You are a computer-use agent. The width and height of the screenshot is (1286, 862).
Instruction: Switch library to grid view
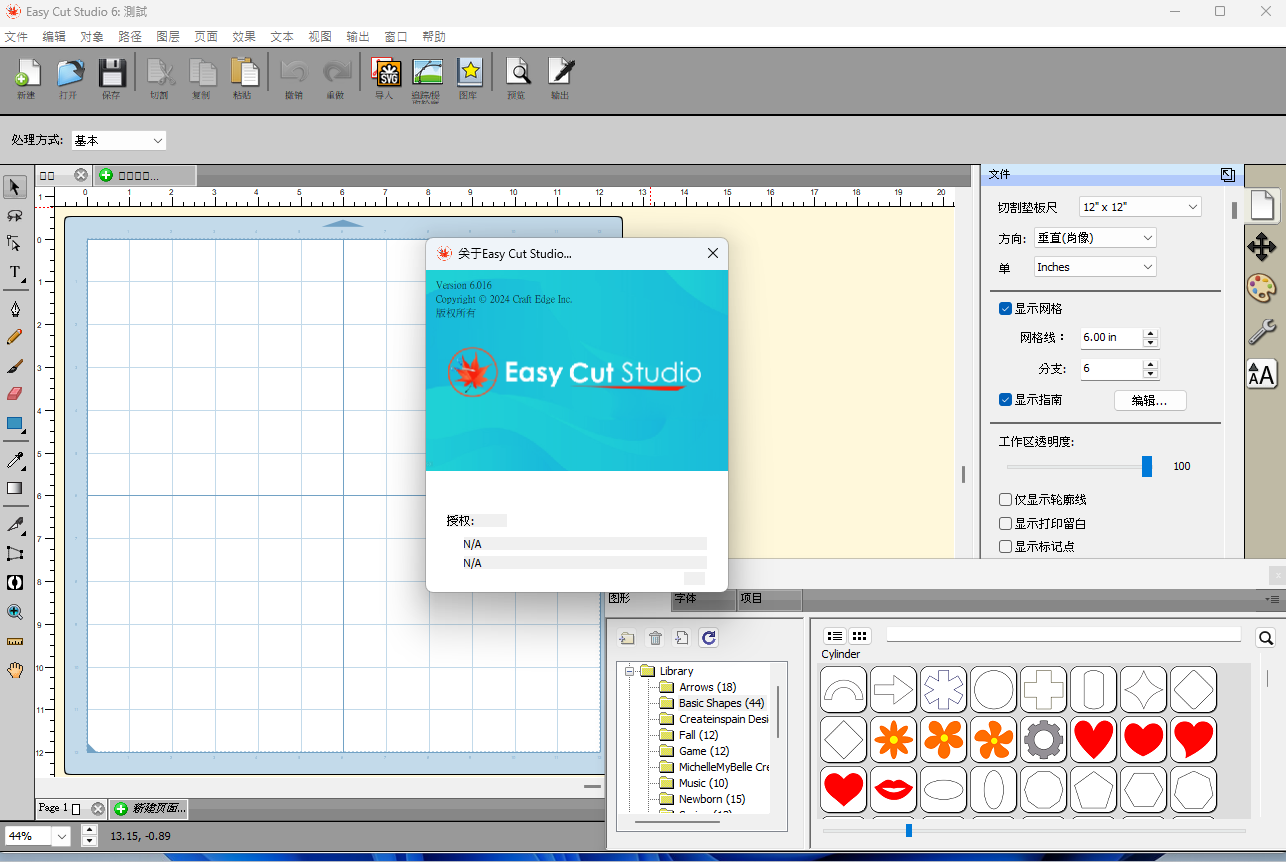point(860,636)
